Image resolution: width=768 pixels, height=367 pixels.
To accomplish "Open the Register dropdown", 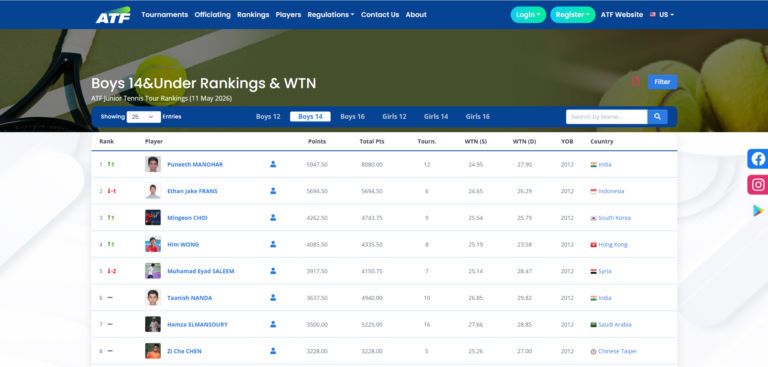I will click(x=573, y=15).
